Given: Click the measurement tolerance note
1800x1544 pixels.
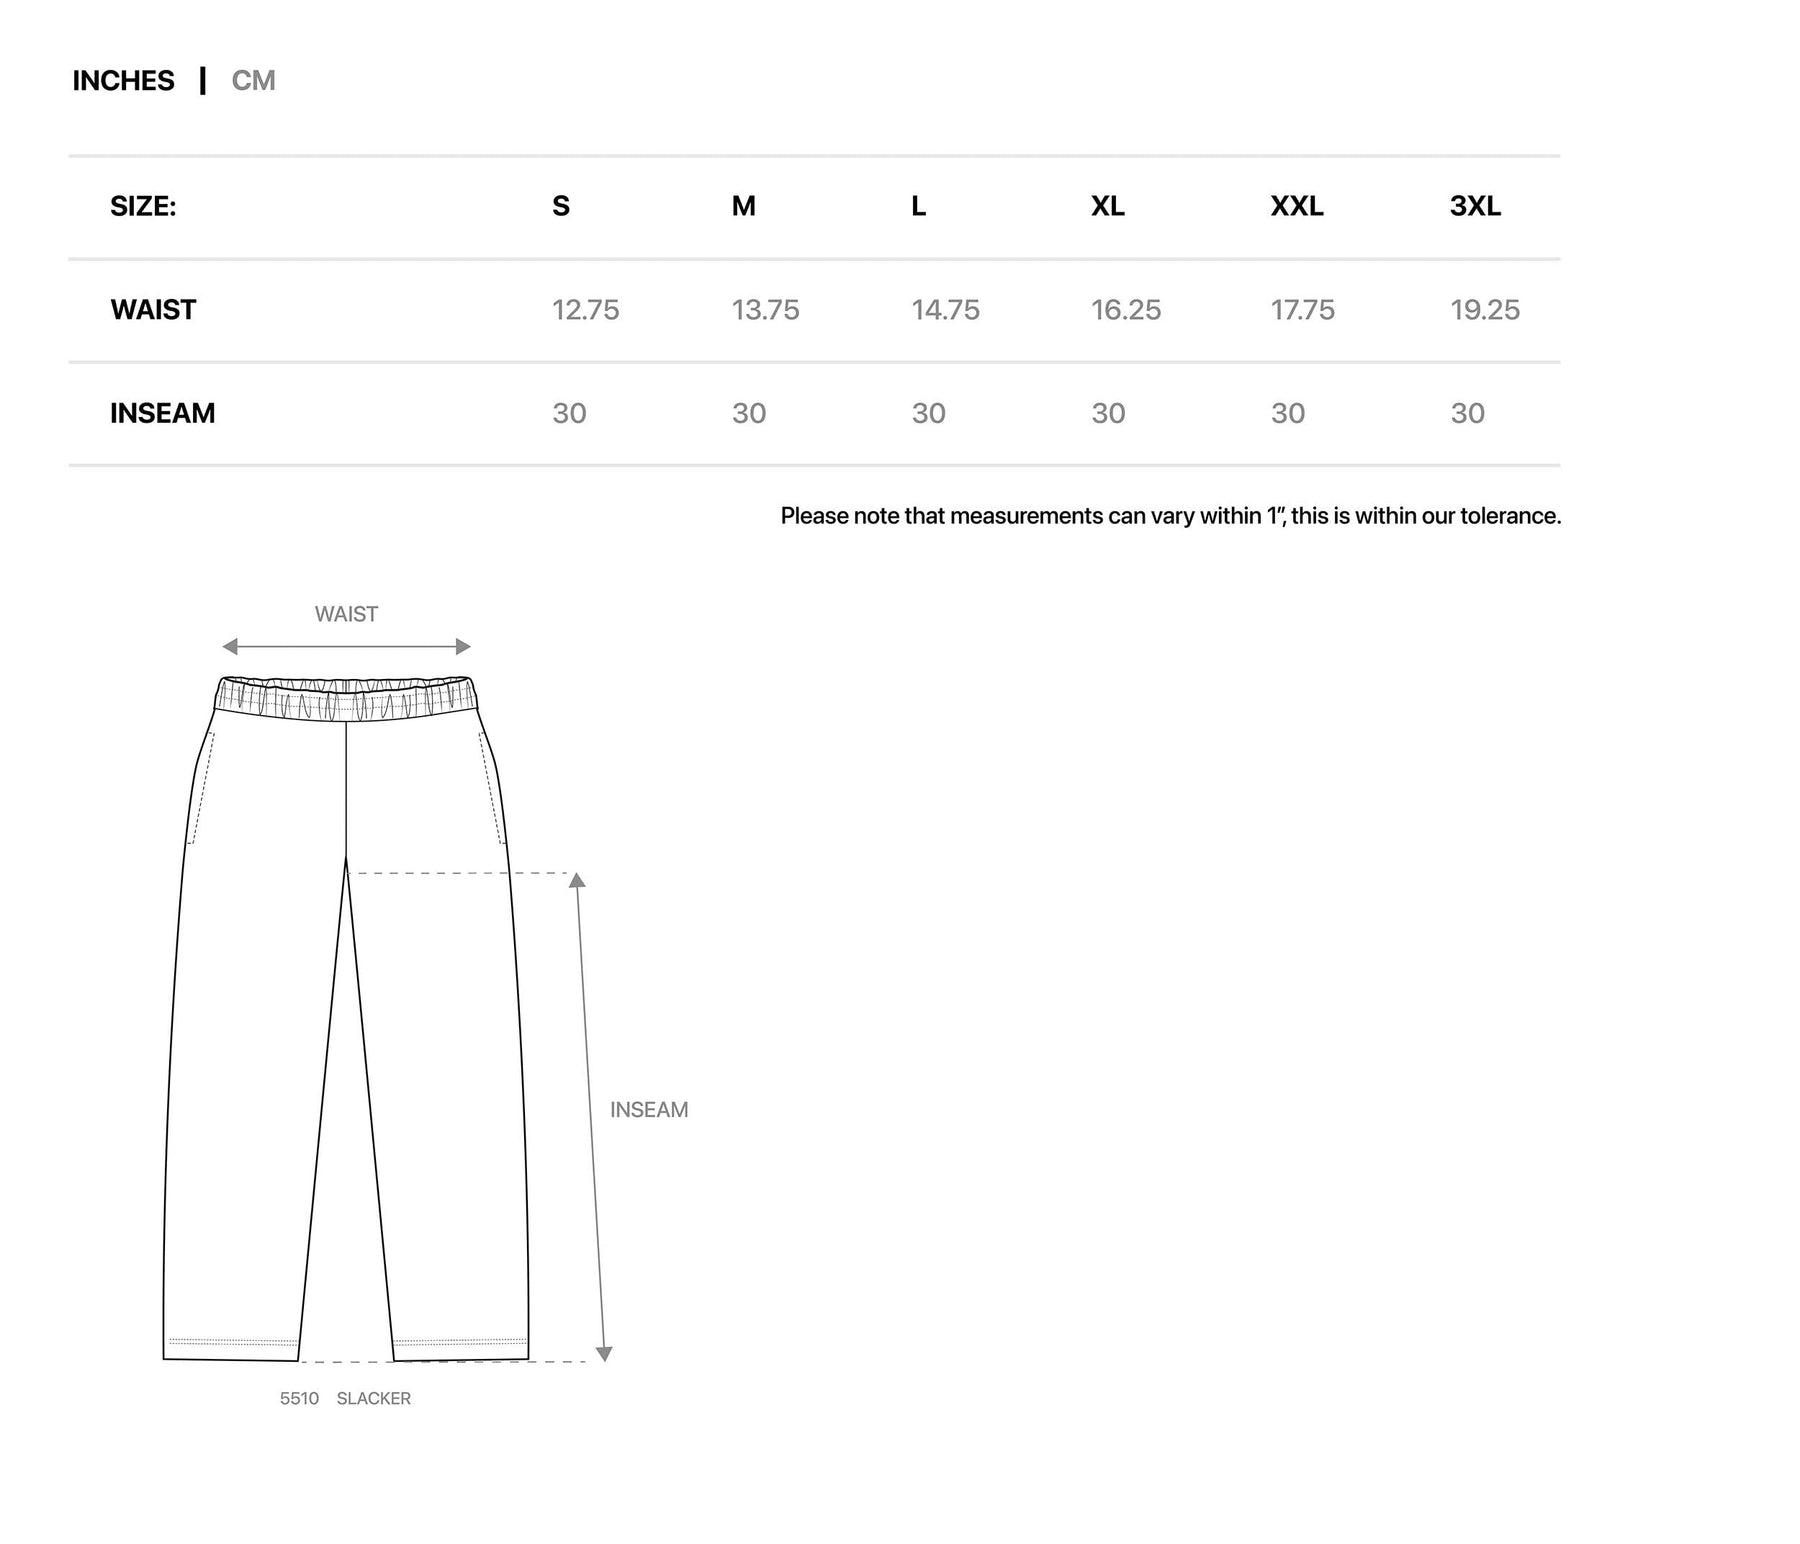Looking at the screenshot, I should [x=1170, y=516].
